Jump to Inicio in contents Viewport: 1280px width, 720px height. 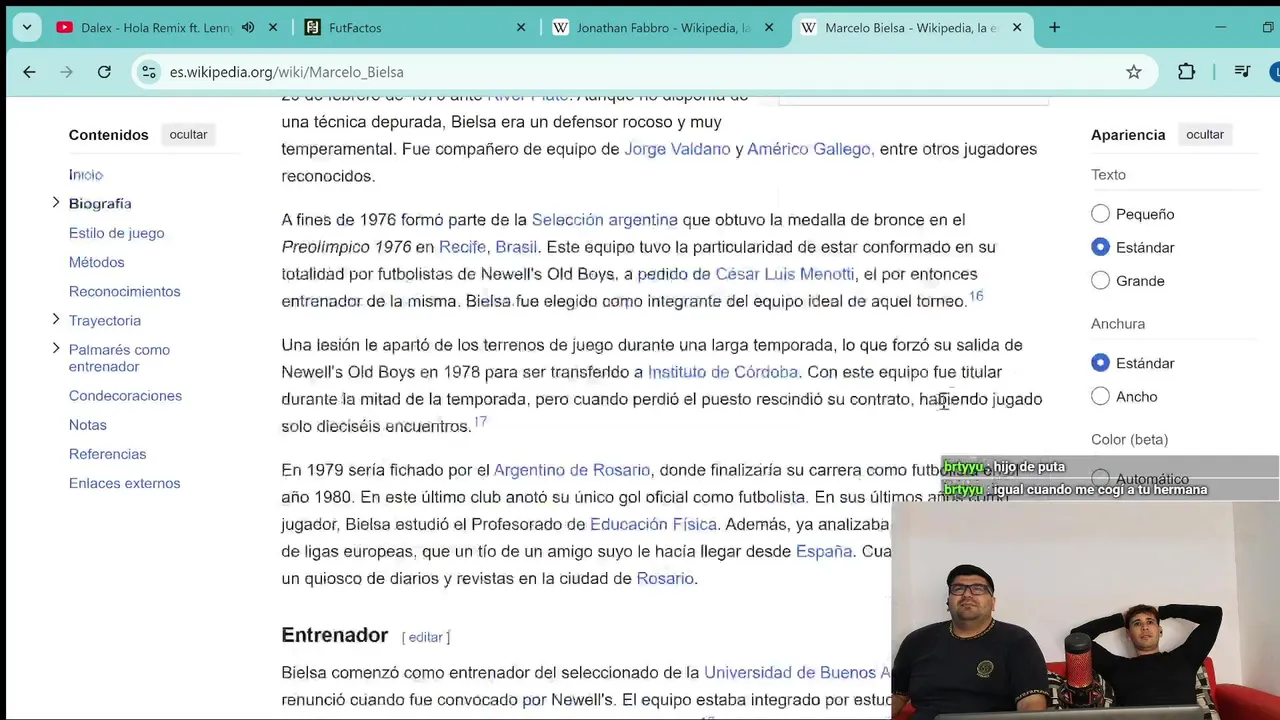[x=86, y=174]
